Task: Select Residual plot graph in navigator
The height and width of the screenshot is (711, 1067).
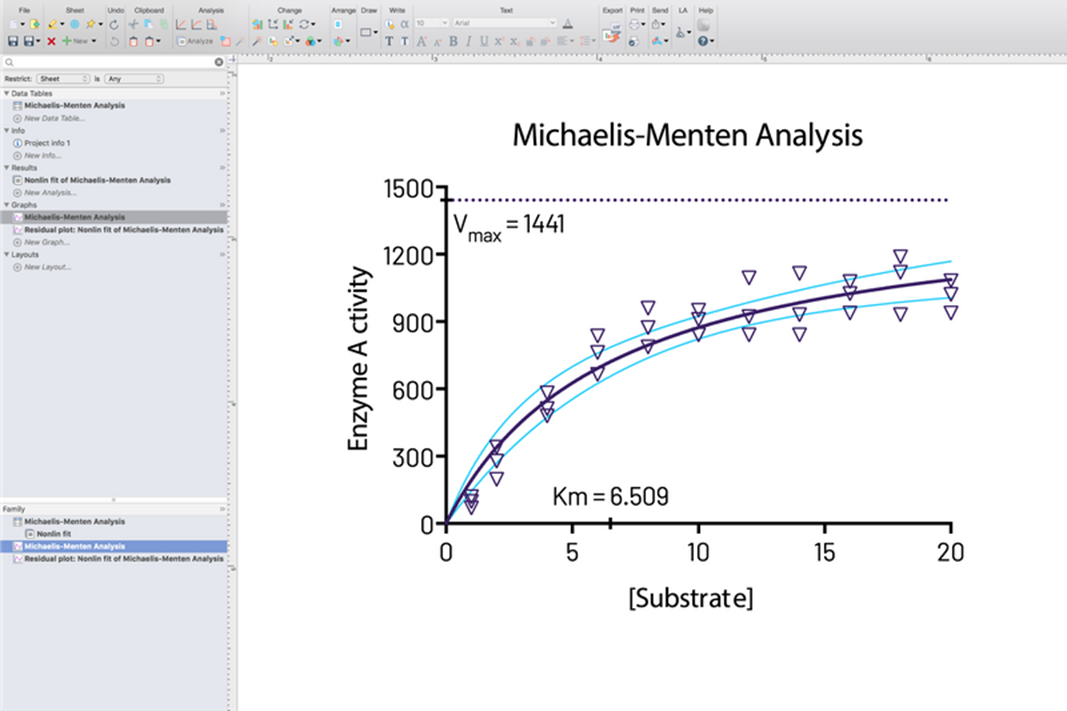Action: coord(123,230)
